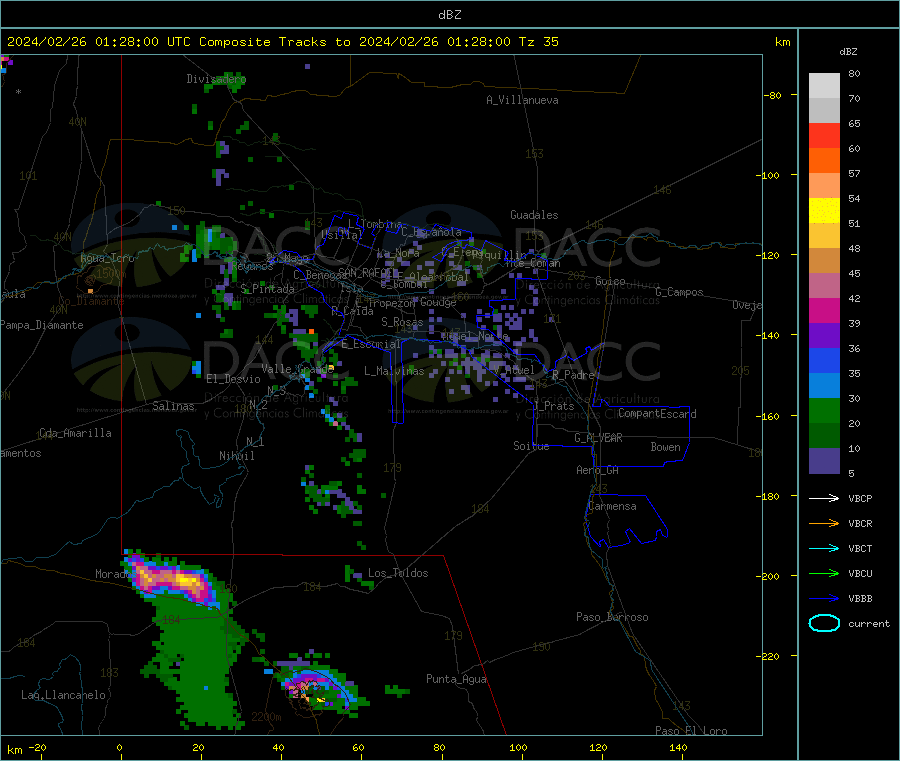Click the 'Los_Toldos' map label
Image resolution: width=900 pixels, height=761 pixels.
tap(398, 573)
